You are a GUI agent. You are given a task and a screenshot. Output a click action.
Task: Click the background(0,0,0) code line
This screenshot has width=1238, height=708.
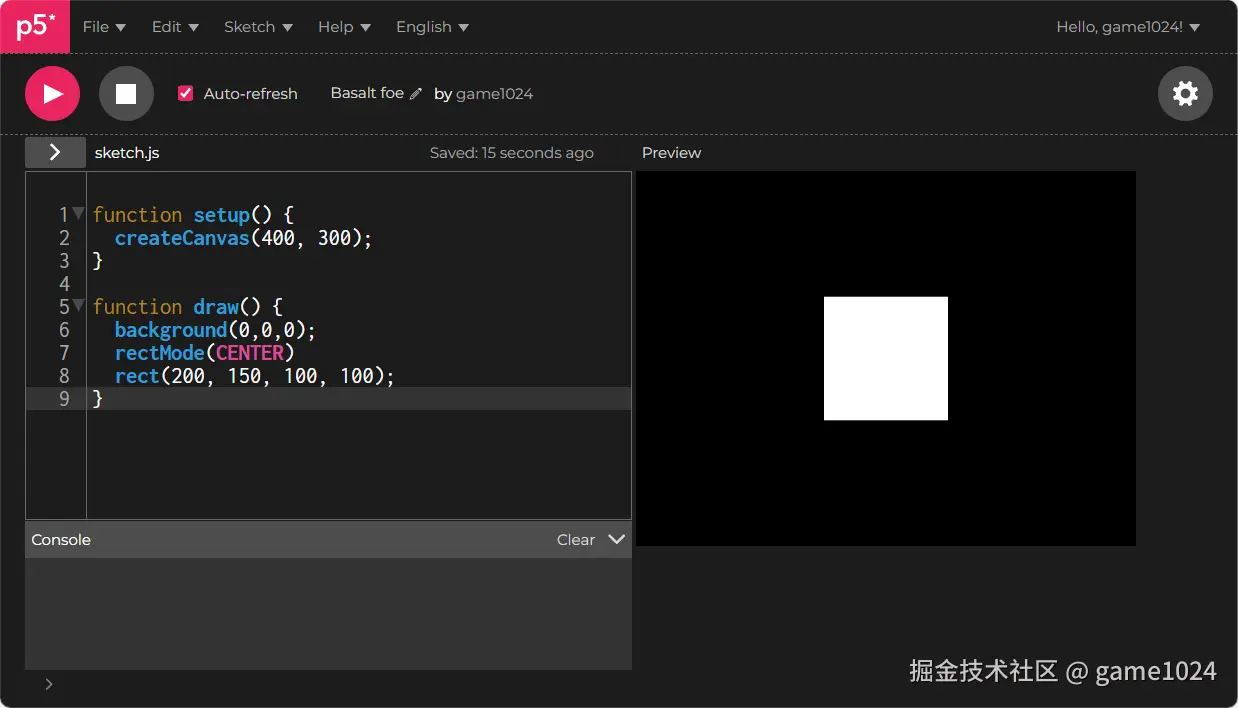coord(215,330)
